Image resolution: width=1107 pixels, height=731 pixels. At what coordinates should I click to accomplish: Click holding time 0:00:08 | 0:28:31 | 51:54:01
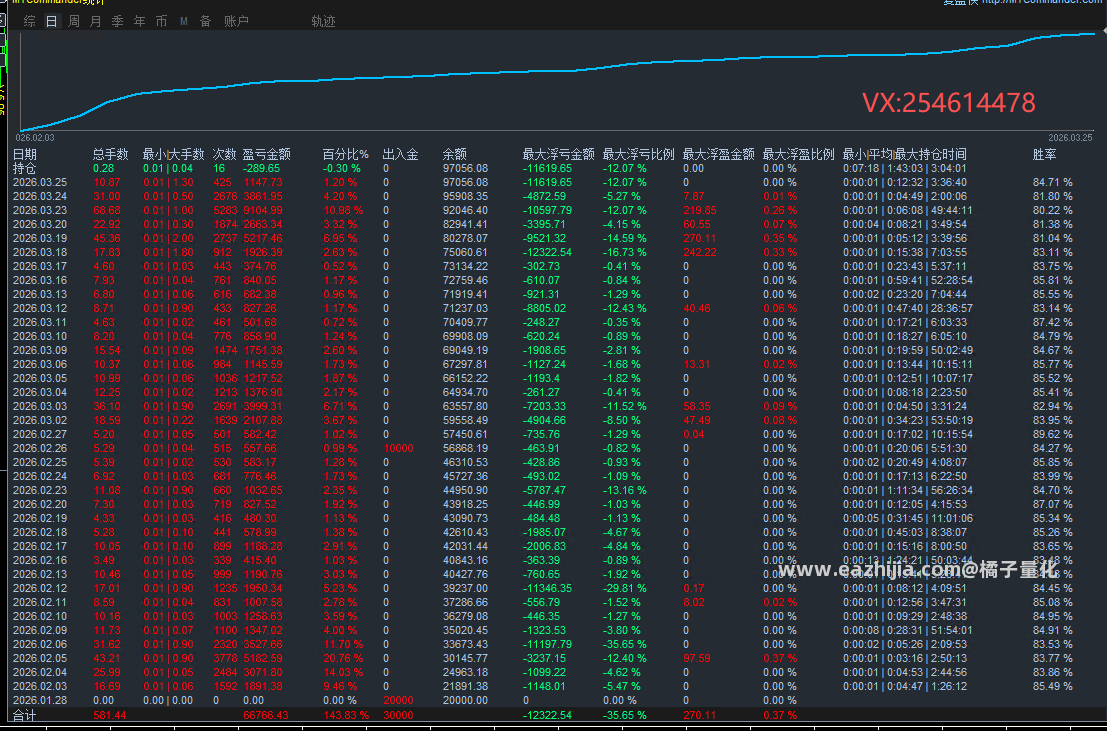(x=908, y=630)
